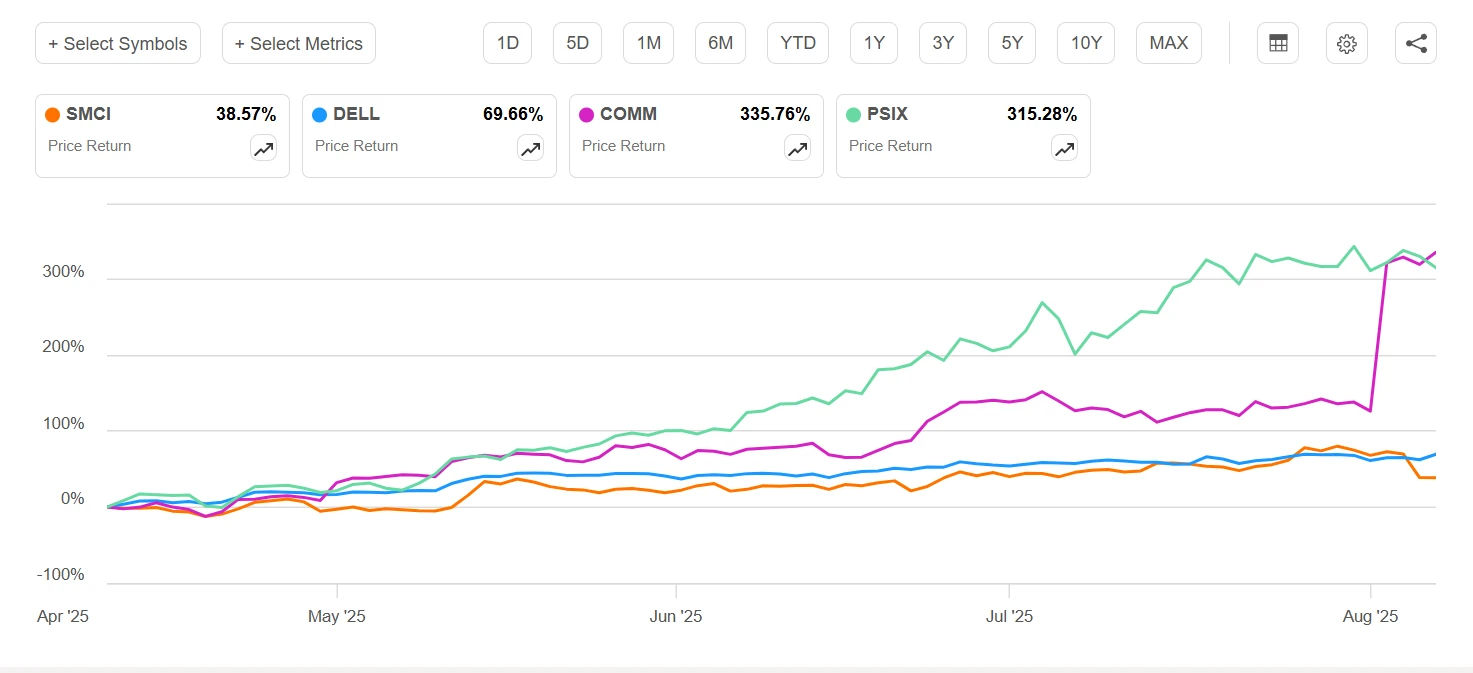Click the share chart icon
Image resolution: width=1473 pixels, height=673 pixels.
(1415, 43)
